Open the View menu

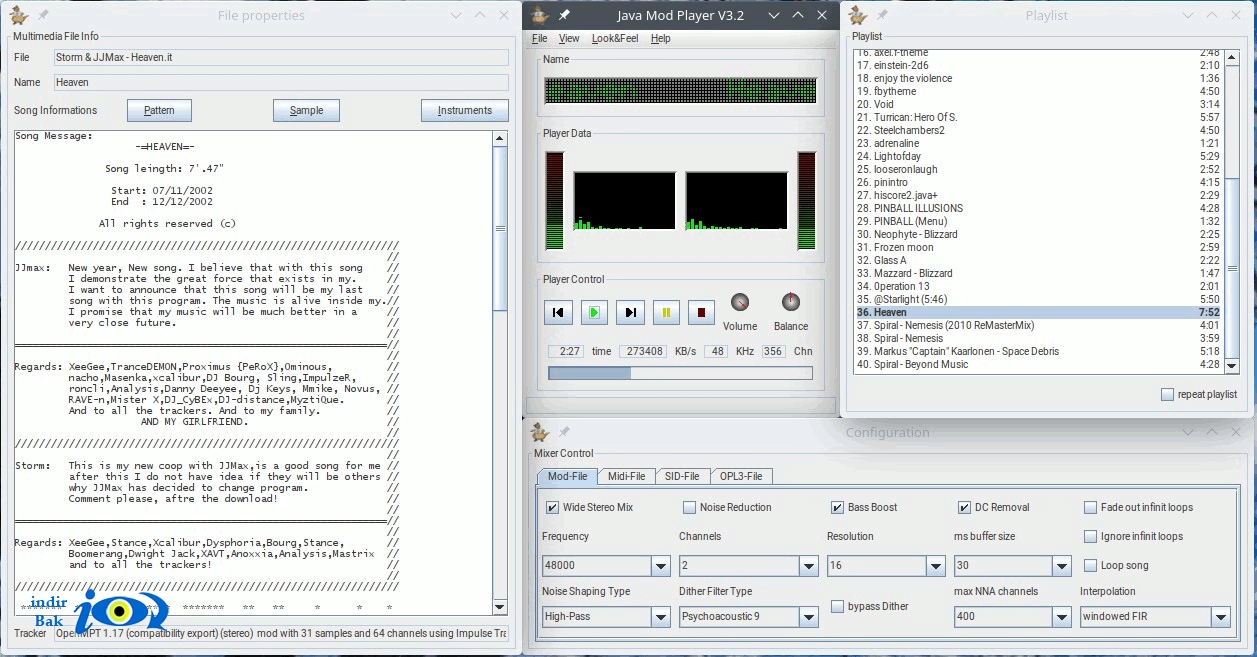(569, 38)
